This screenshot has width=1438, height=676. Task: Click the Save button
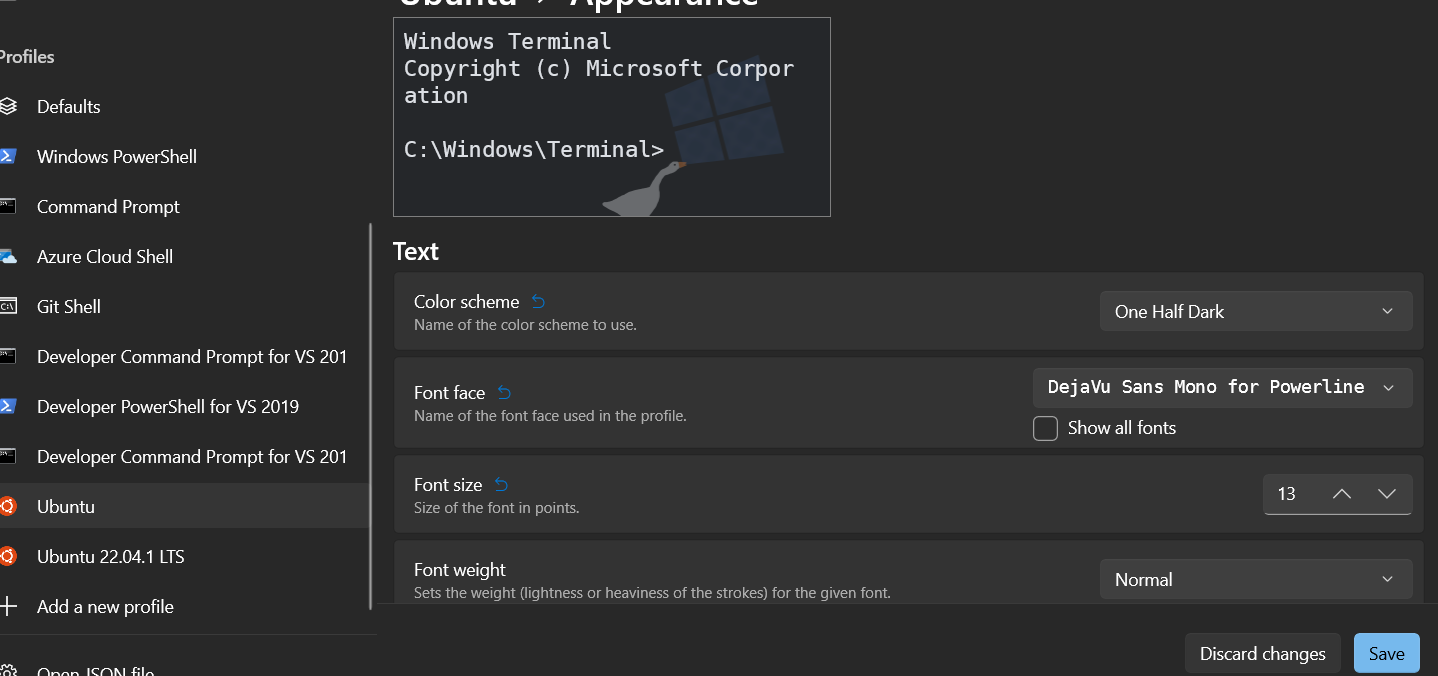[x=1386, y=654]
